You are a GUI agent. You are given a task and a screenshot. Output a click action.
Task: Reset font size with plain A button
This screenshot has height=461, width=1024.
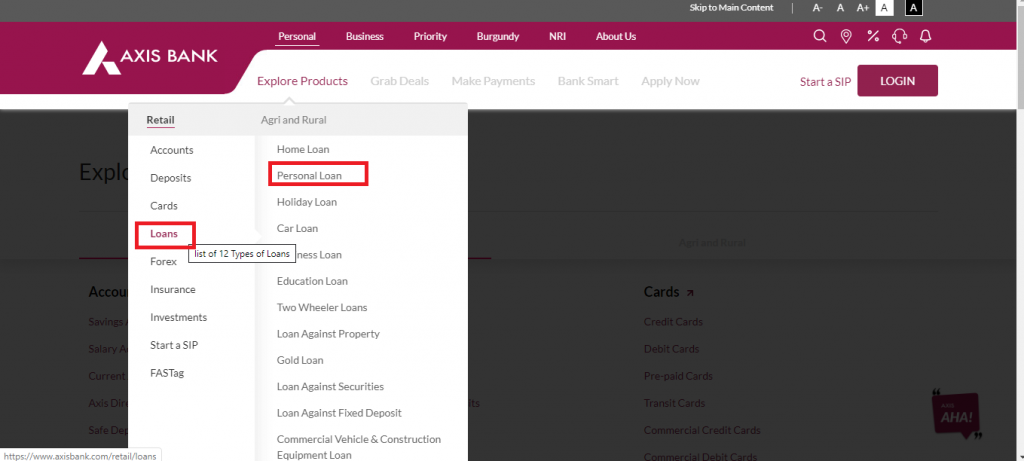pyautogui.click(x=840, y=8)
